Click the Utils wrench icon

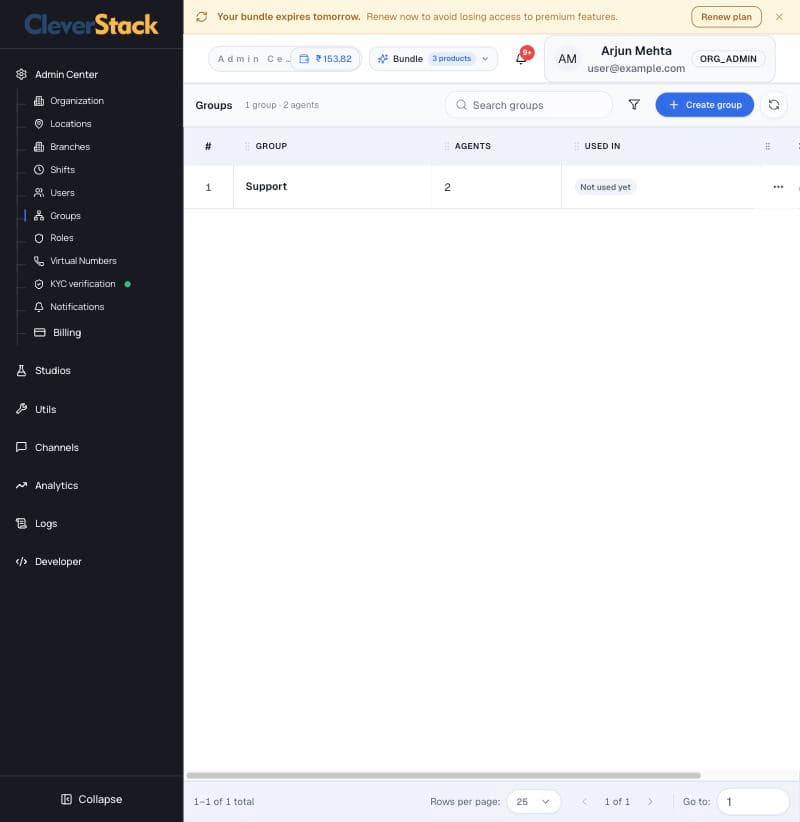(21, 409)
